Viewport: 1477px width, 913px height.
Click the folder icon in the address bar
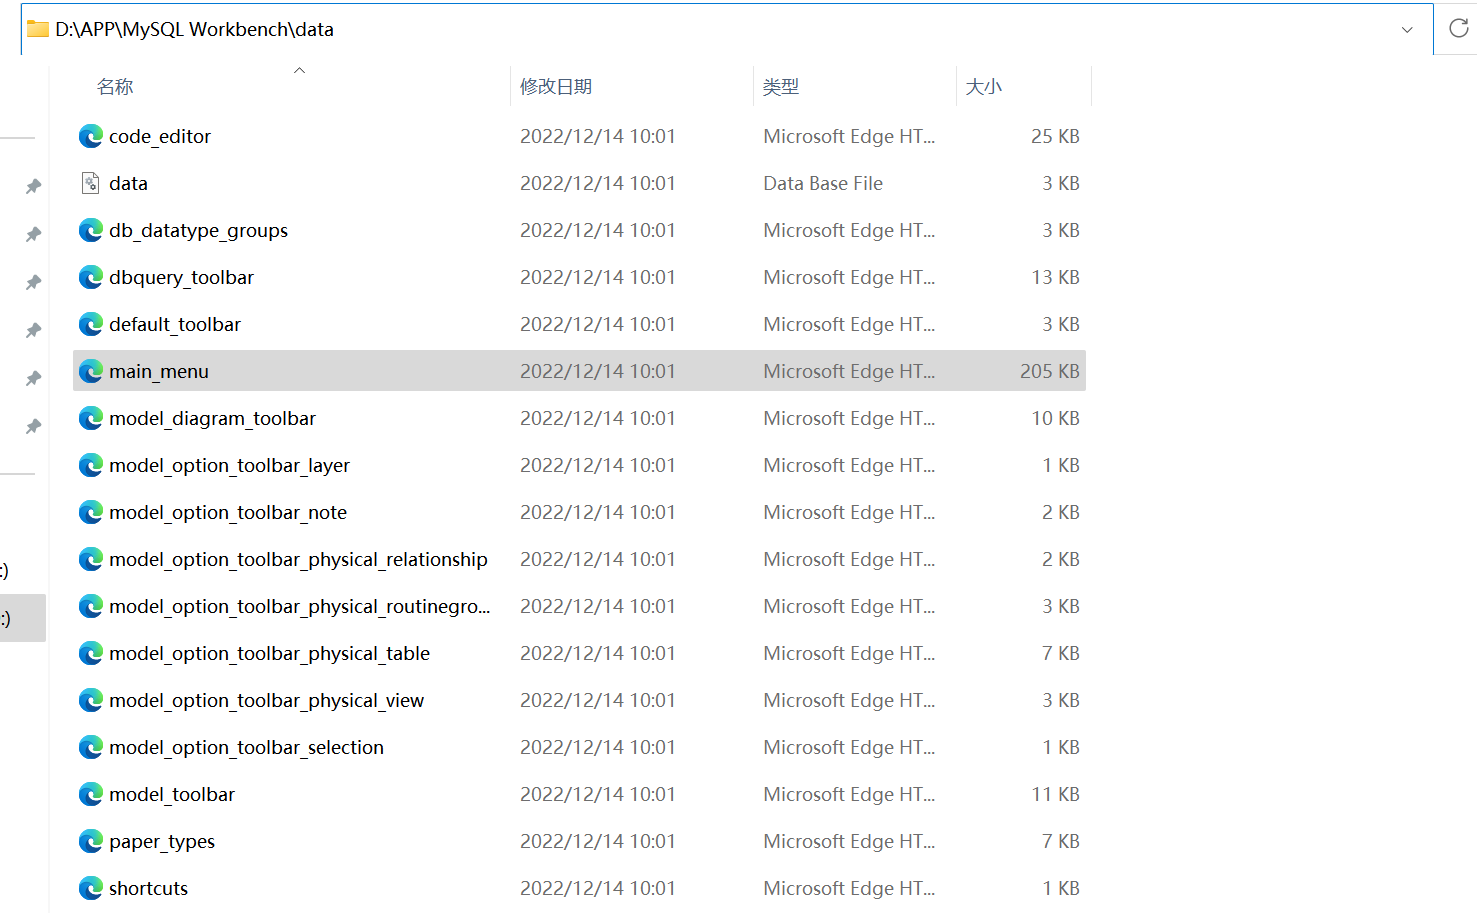pos(38,29)
